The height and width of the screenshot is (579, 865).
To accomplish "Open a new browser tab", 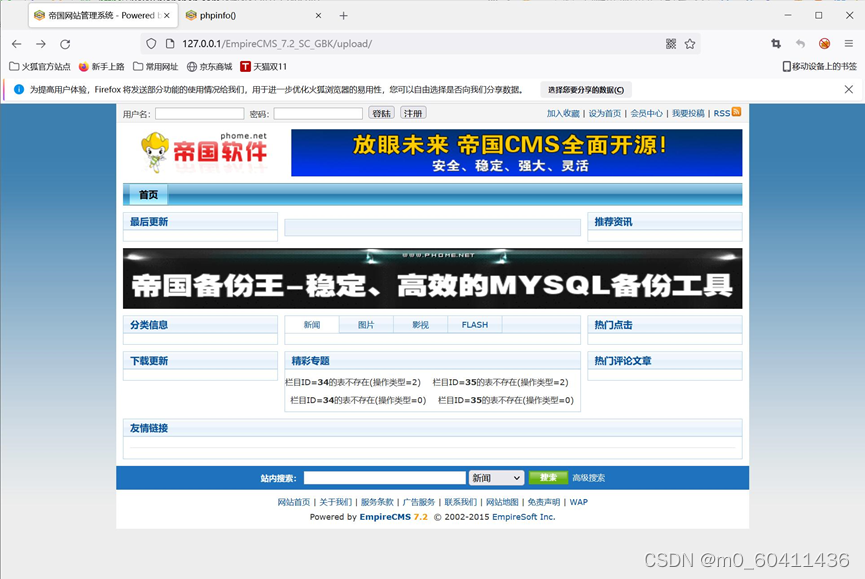I will (x=343, y=16).
